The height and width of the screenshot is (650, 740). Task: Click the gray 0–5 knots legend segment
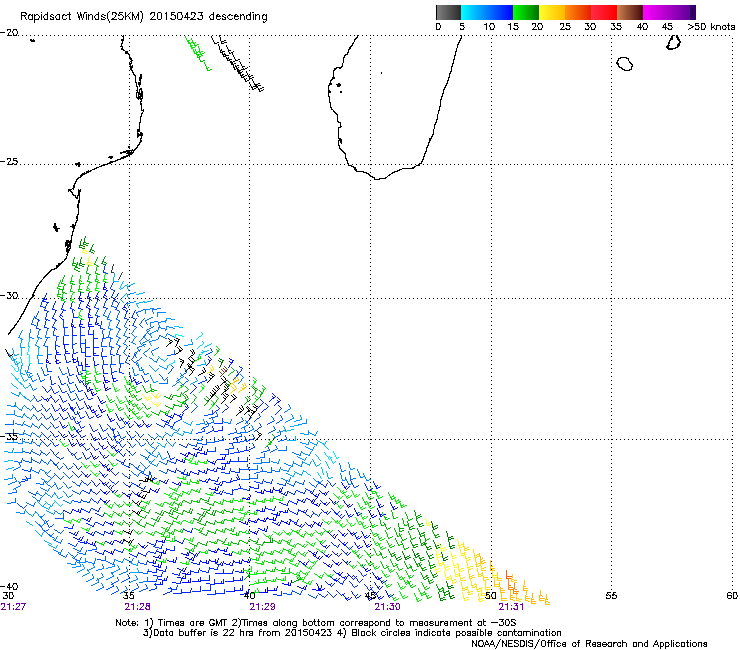(448, 12)
